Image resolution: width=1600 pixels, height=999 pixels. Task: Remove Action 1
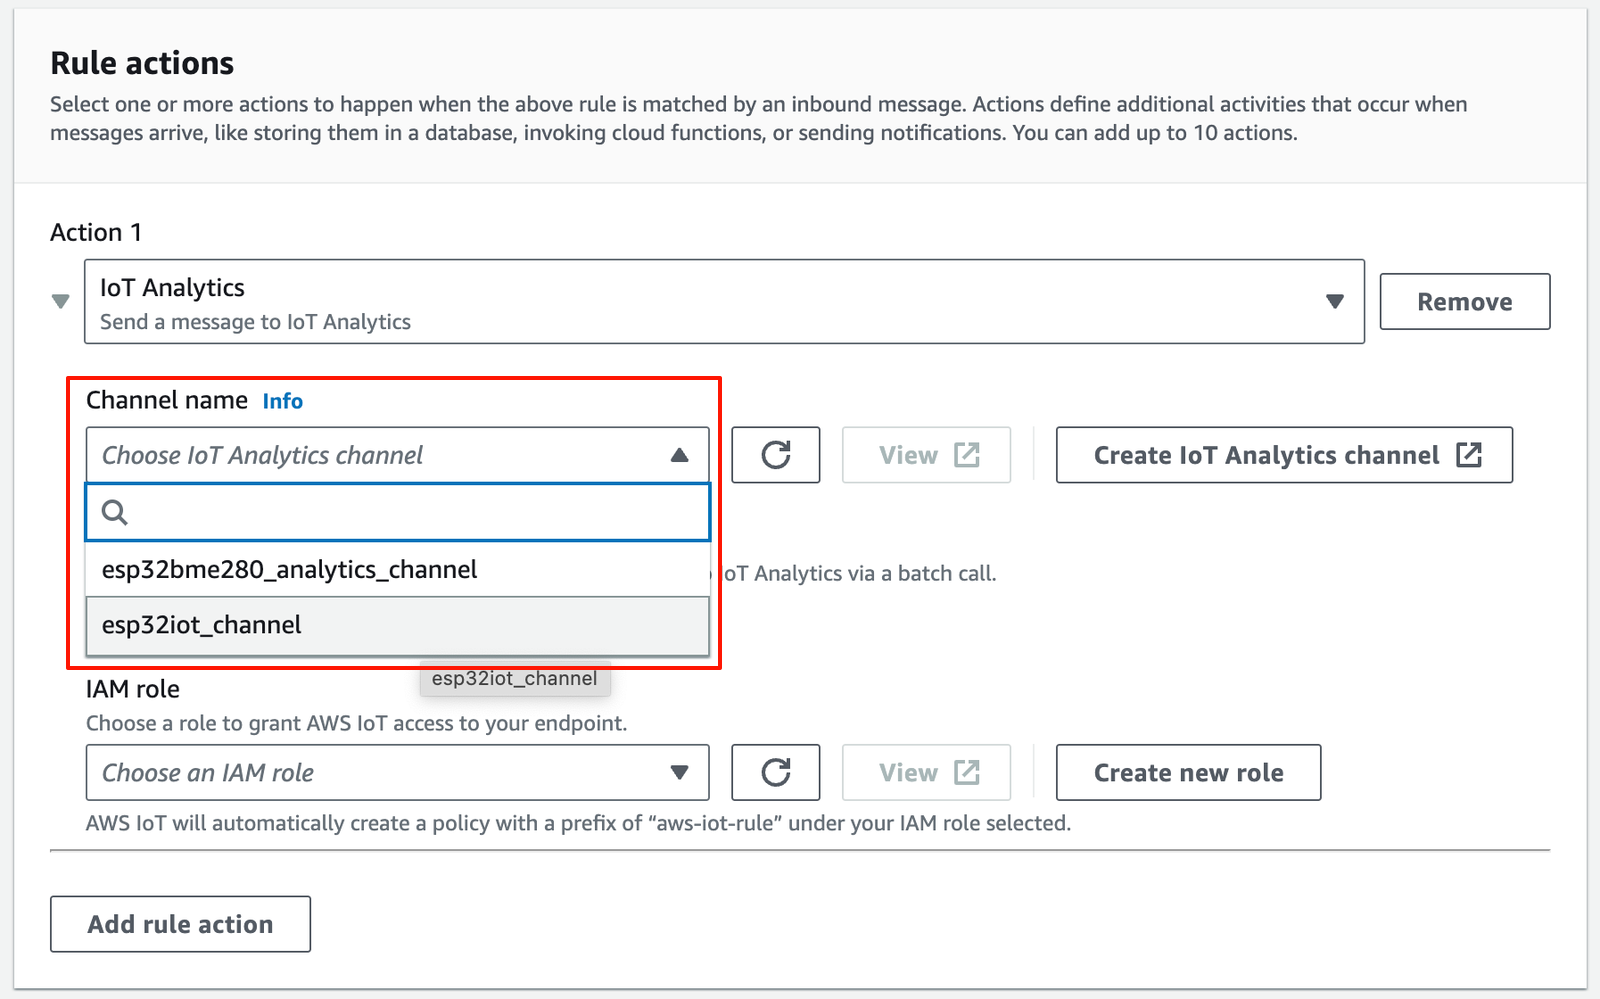point(1464,302)
